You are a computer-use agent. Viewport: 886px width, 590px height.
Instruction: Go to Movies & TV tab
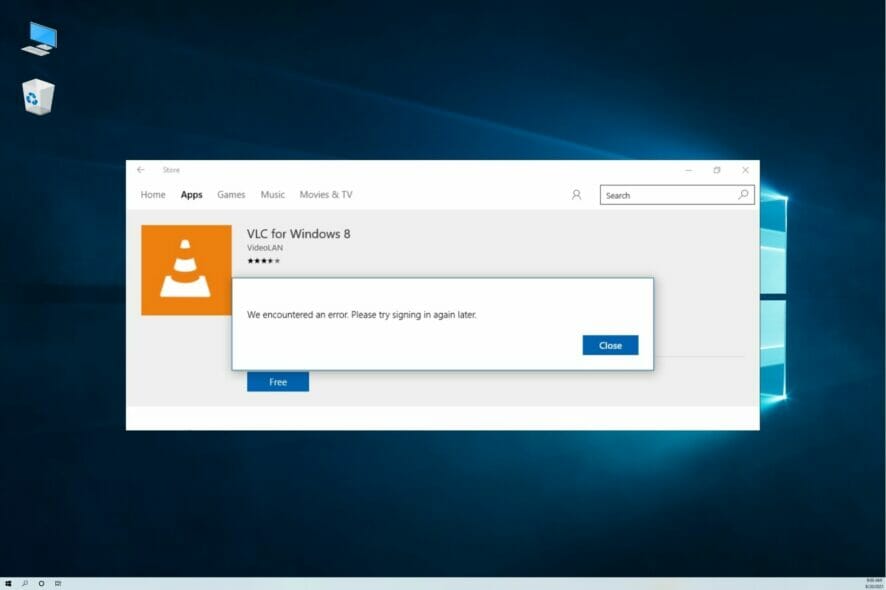click(326, 194)
